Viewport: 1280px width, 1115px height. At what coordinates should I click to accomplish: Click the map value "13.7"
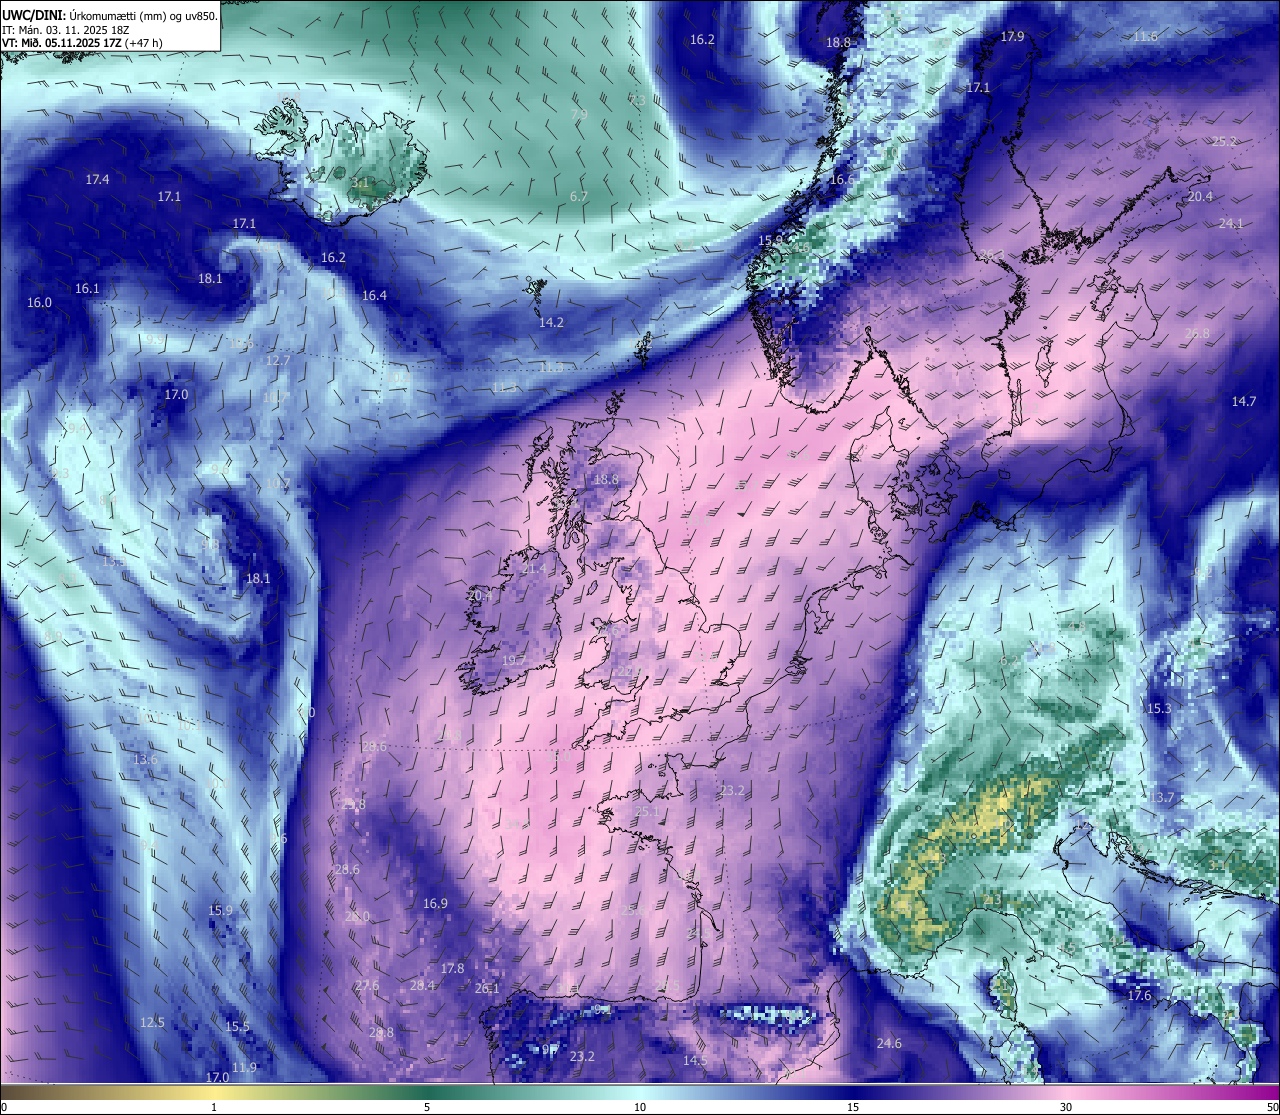[x=1161, y=798]
